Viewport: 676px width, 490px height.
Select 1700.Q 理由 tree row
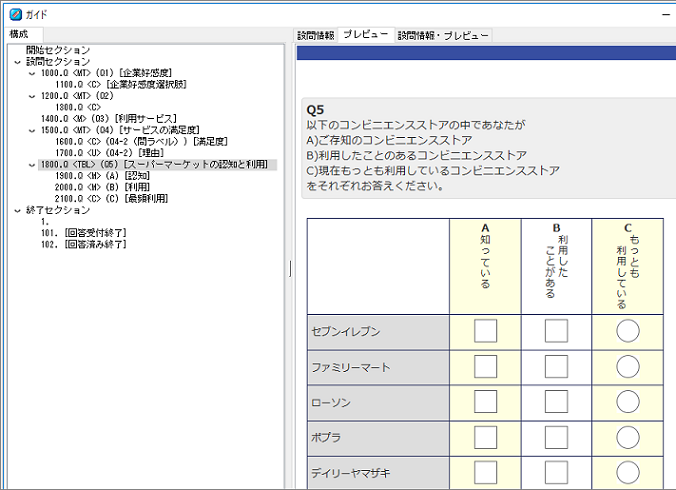point(110,153)
